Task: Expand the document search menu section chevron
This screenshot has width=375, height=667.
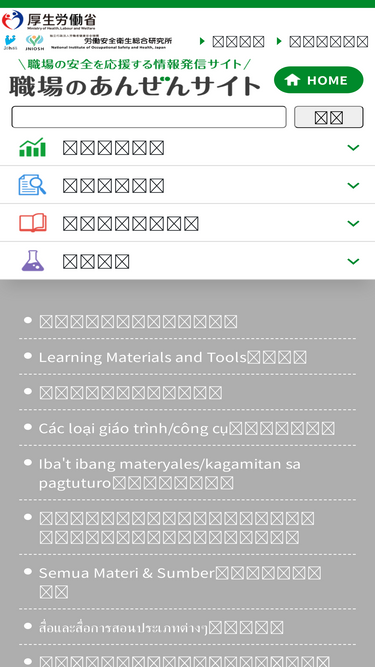Action: point(353,185)
